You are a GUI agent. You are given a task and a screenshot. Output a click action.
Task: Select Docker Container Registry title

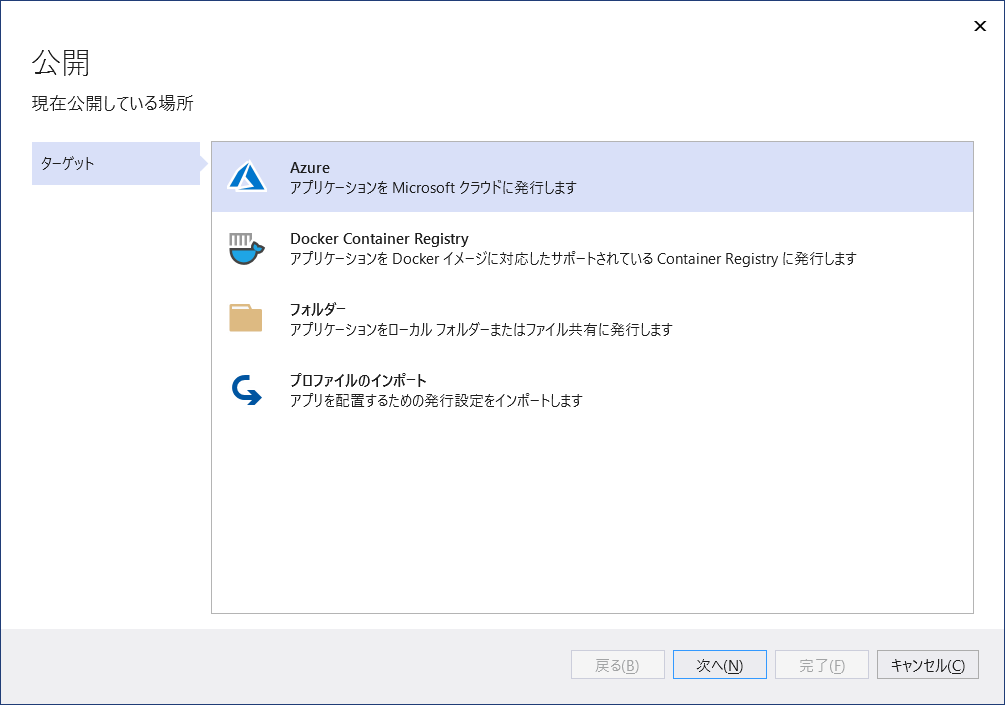pyautogui.click(x=379, y=238)
